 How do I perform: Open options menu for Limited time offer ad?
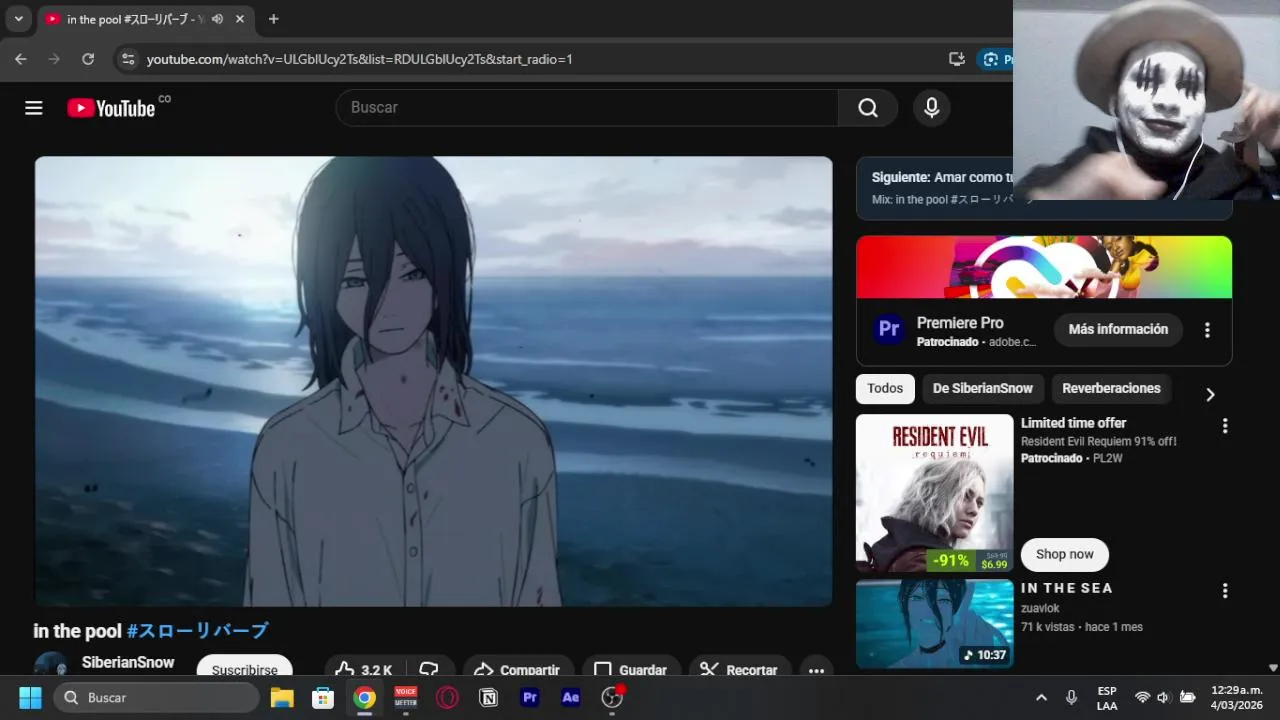[x=1225, y=426]
